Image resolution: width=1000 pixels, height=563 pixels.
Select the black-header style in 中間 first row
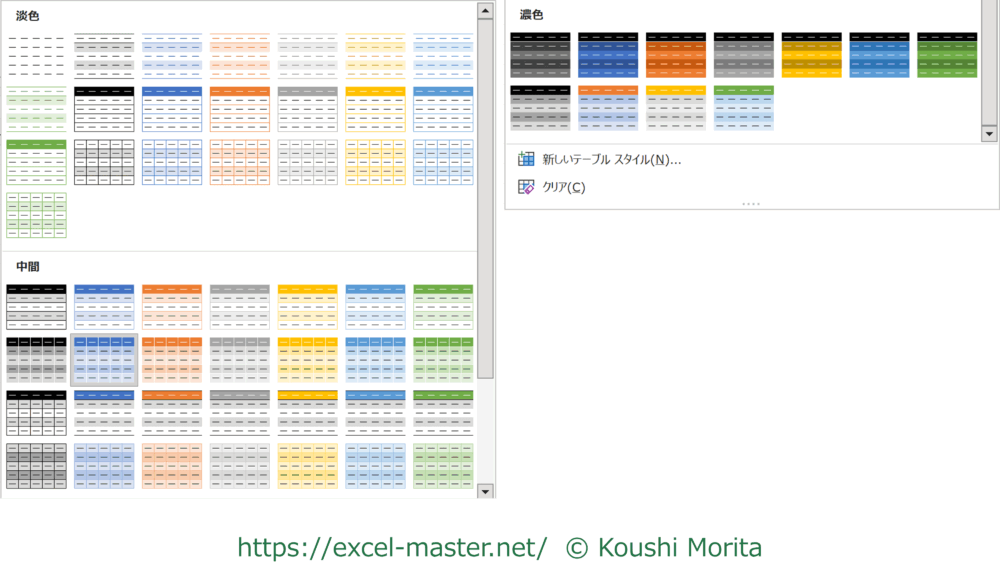click(36, 307)
